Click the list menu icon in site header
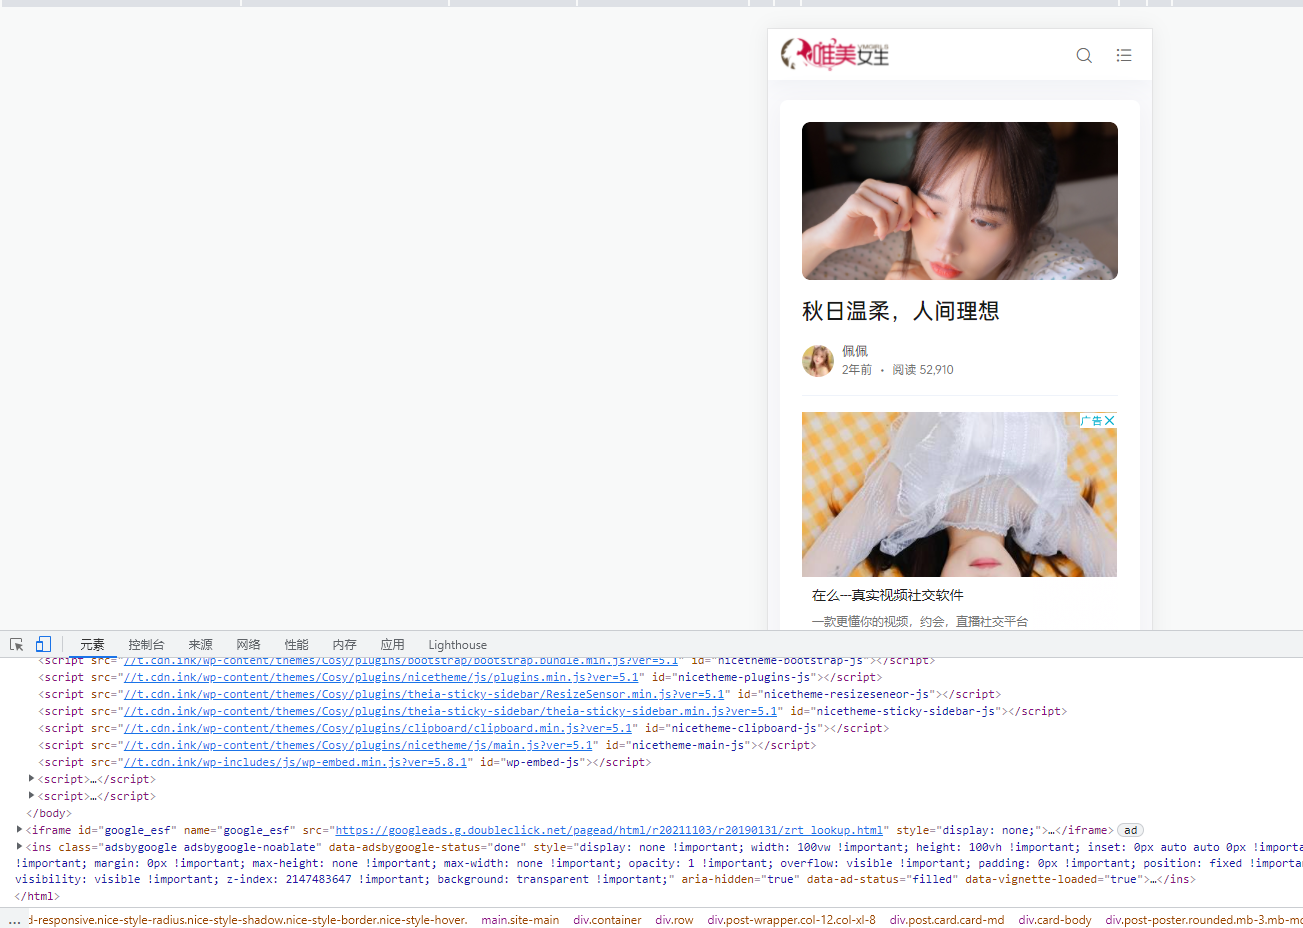The width and height of the screenshot is (1303, 928). click(1123, 55)
